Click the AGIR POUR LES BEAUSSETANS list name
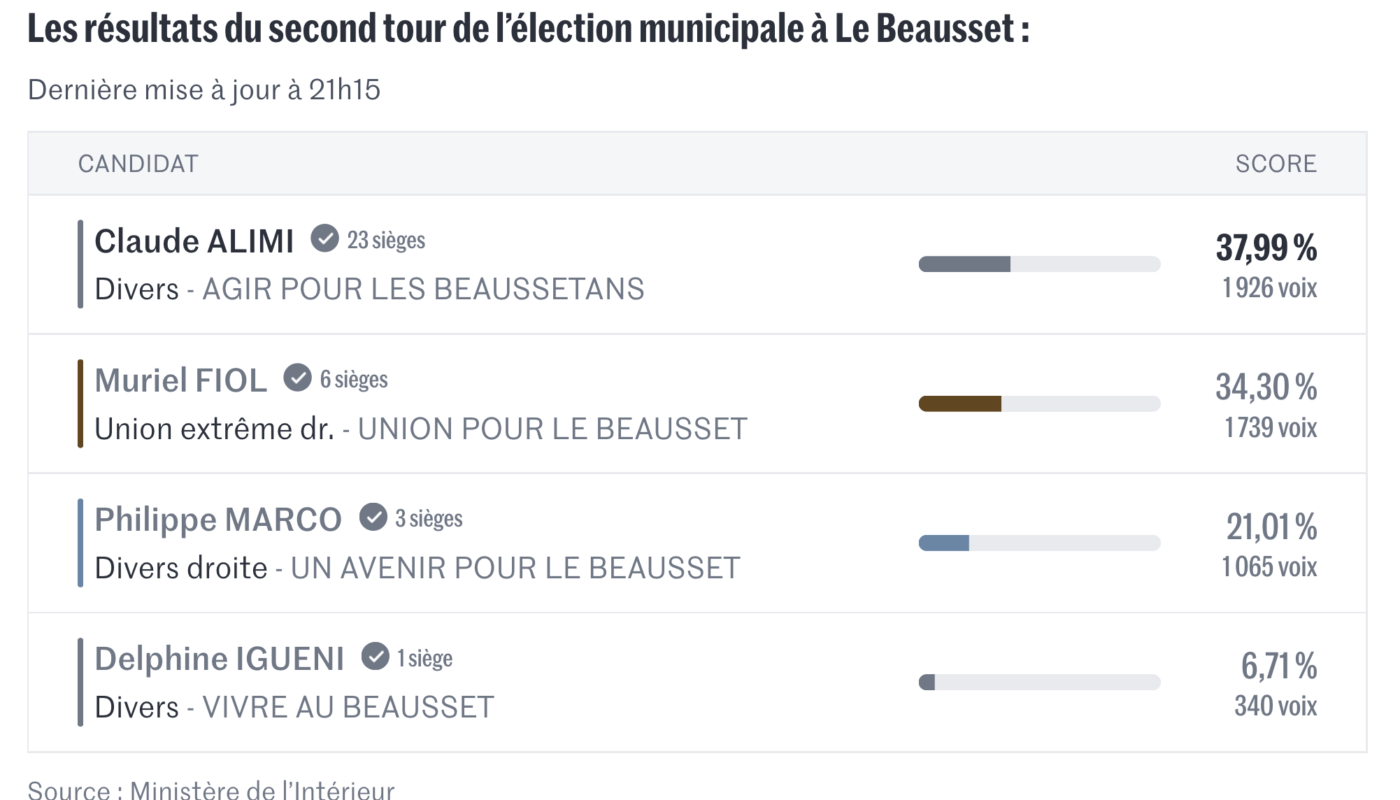This screenshot has width=1400, height=800. (423, 289)
